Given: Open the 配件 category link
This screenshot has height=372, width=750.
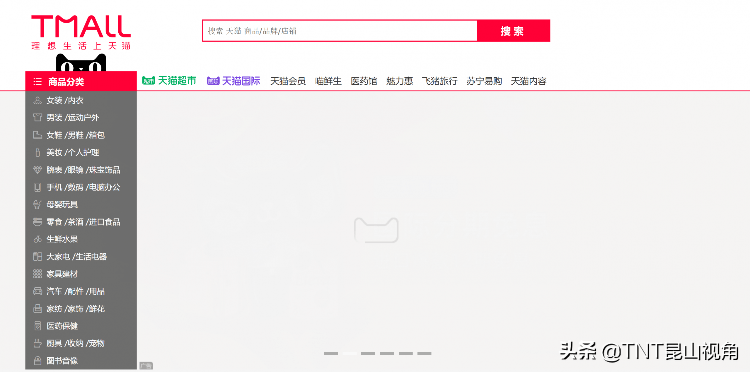Looking at the screenshot, I should [76, 291].
